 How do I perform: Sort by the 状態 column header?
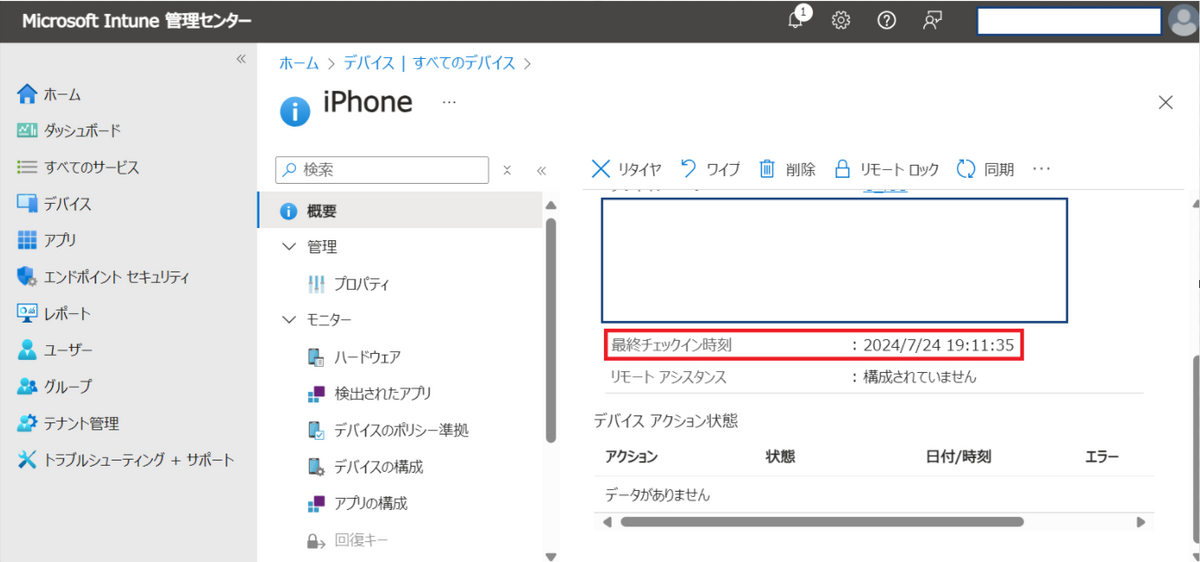click(780, 457)
